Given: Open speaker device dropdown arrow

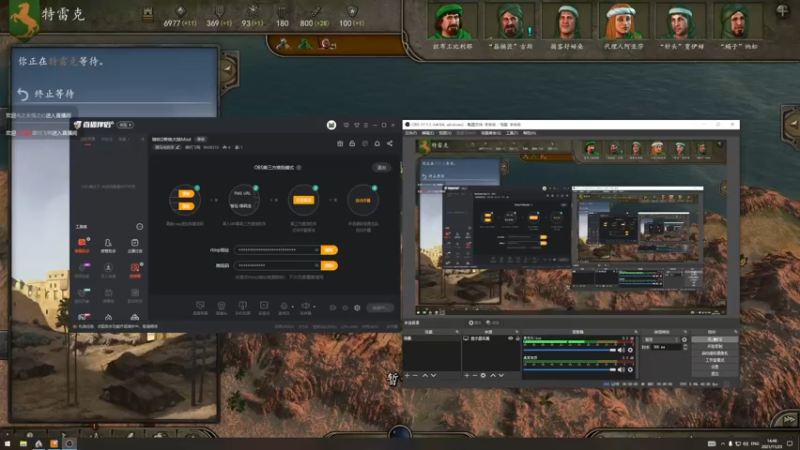Looking at the screenshot, I should (x=314, y=307).
